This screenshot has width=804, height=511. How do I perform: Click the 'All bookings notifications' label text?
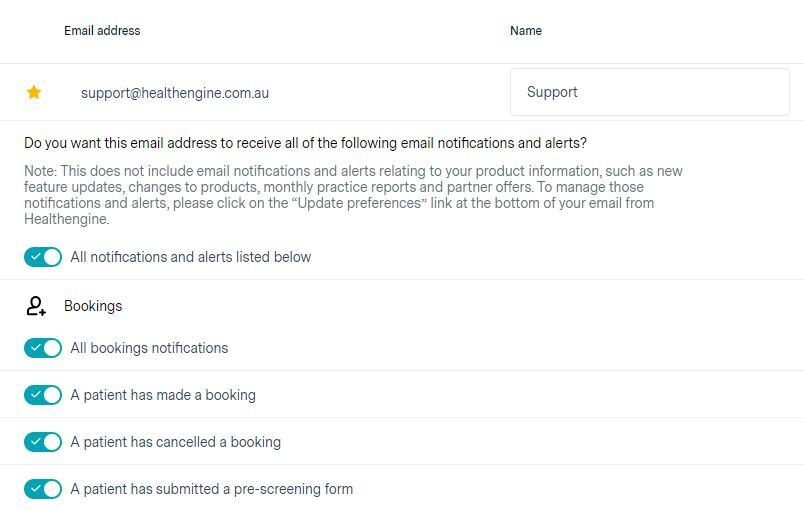[149, 348]
